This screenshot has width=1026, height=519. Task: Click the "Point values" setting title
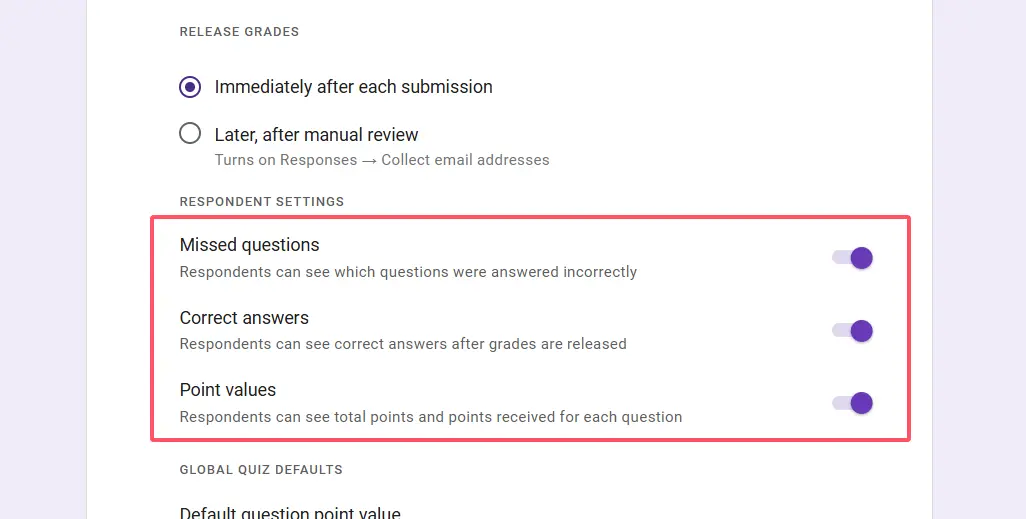[228, 390]
